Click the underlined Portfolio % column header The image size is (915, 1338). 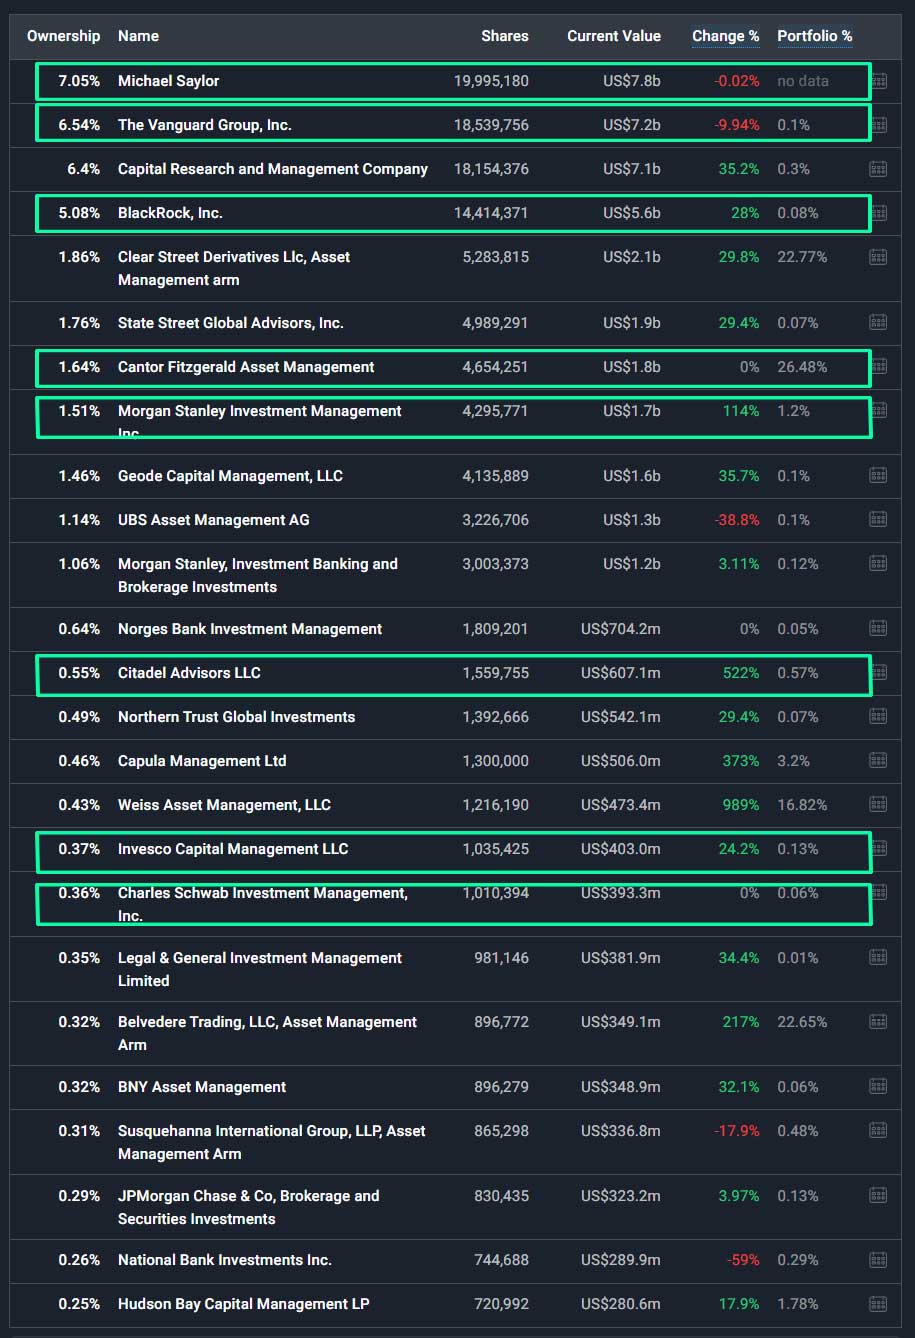(x=814, y=36)
